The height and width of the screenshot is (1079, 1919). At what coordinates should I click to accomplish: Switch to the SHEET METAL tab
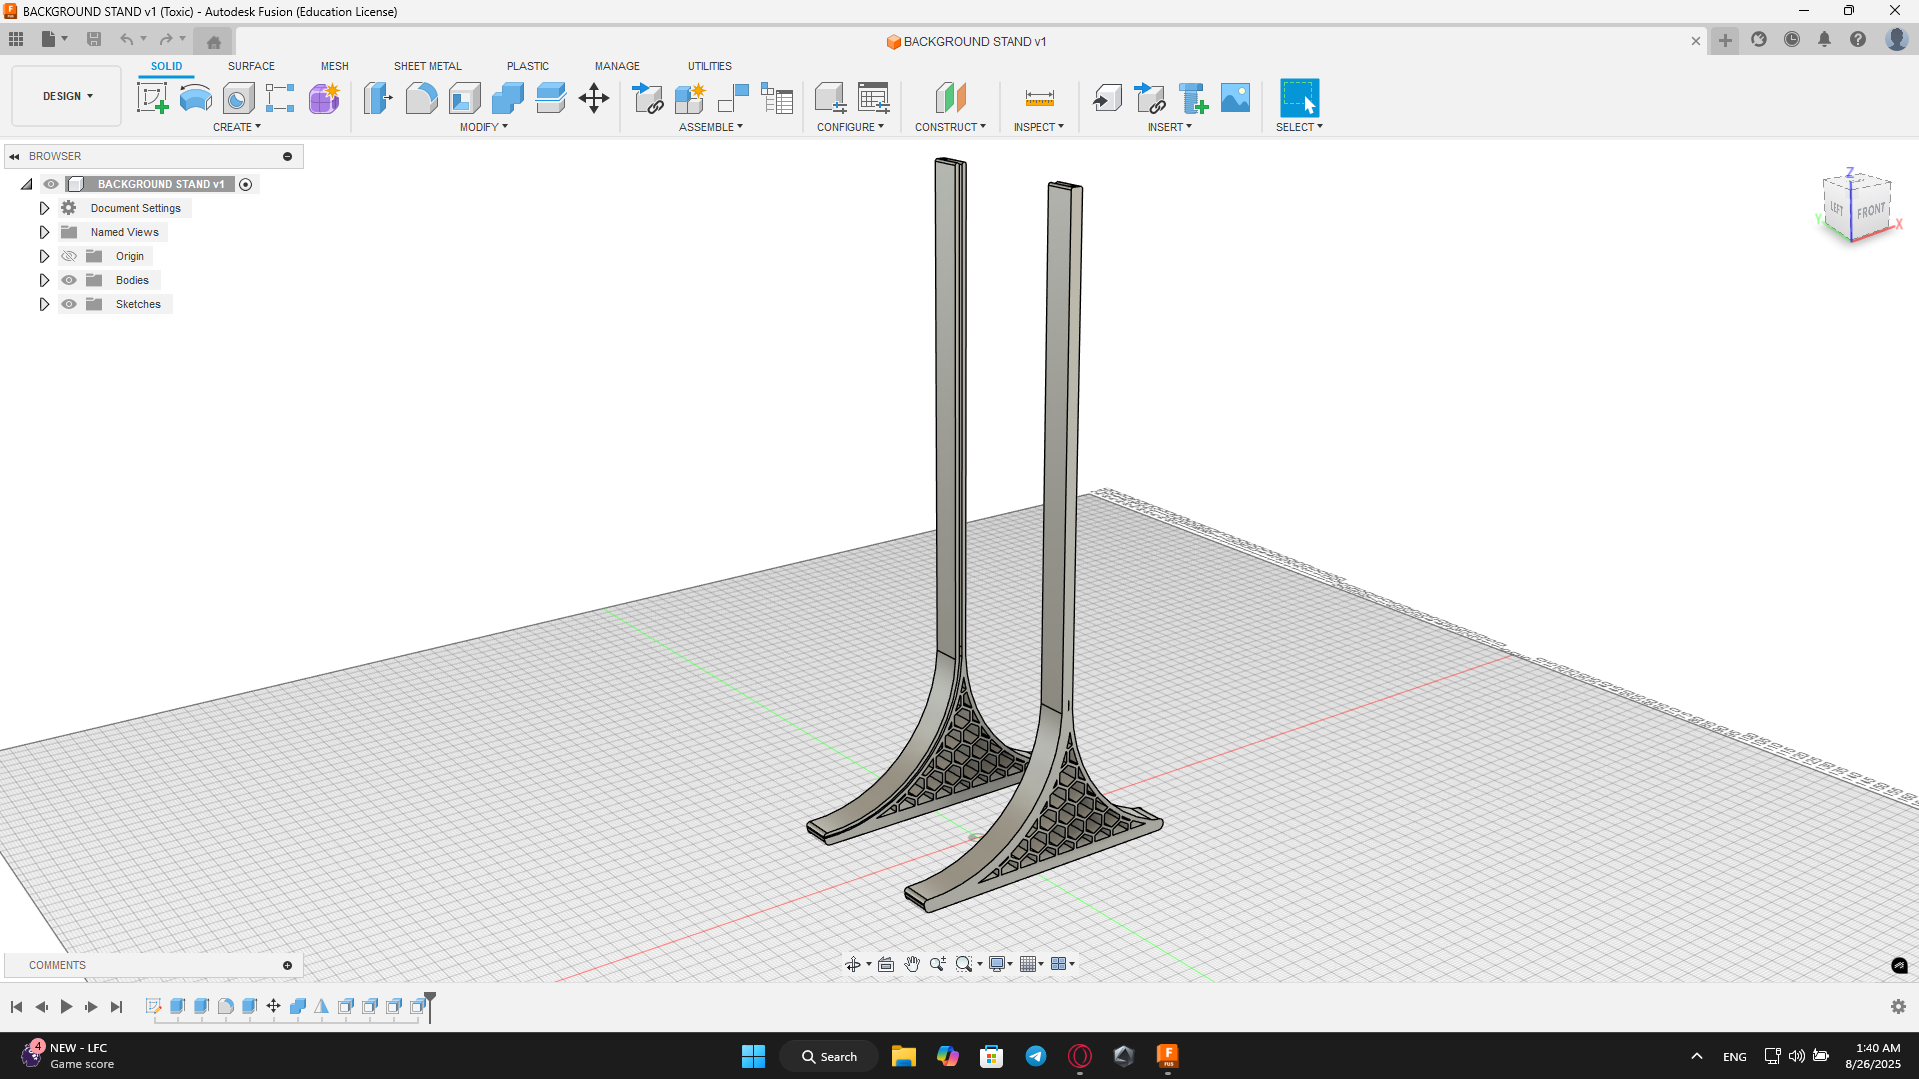coord(428,66)
